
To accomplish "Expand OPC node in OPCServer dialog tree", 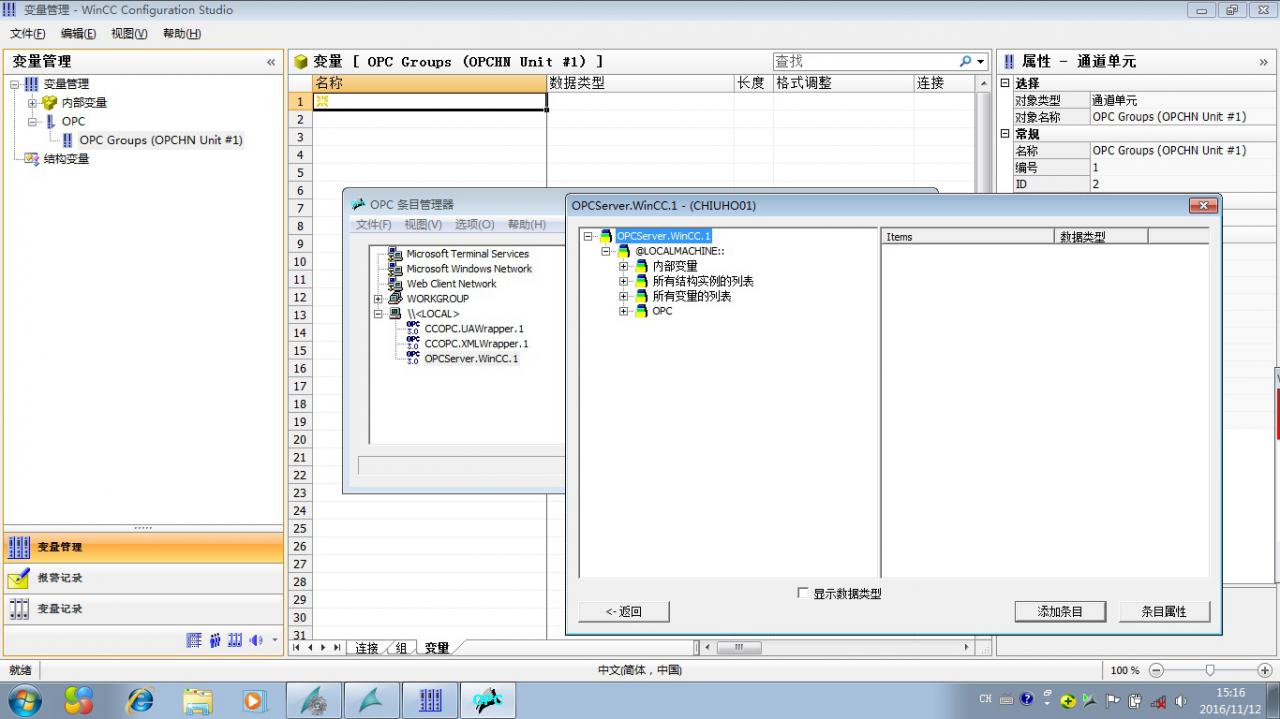I will point(624,311).
